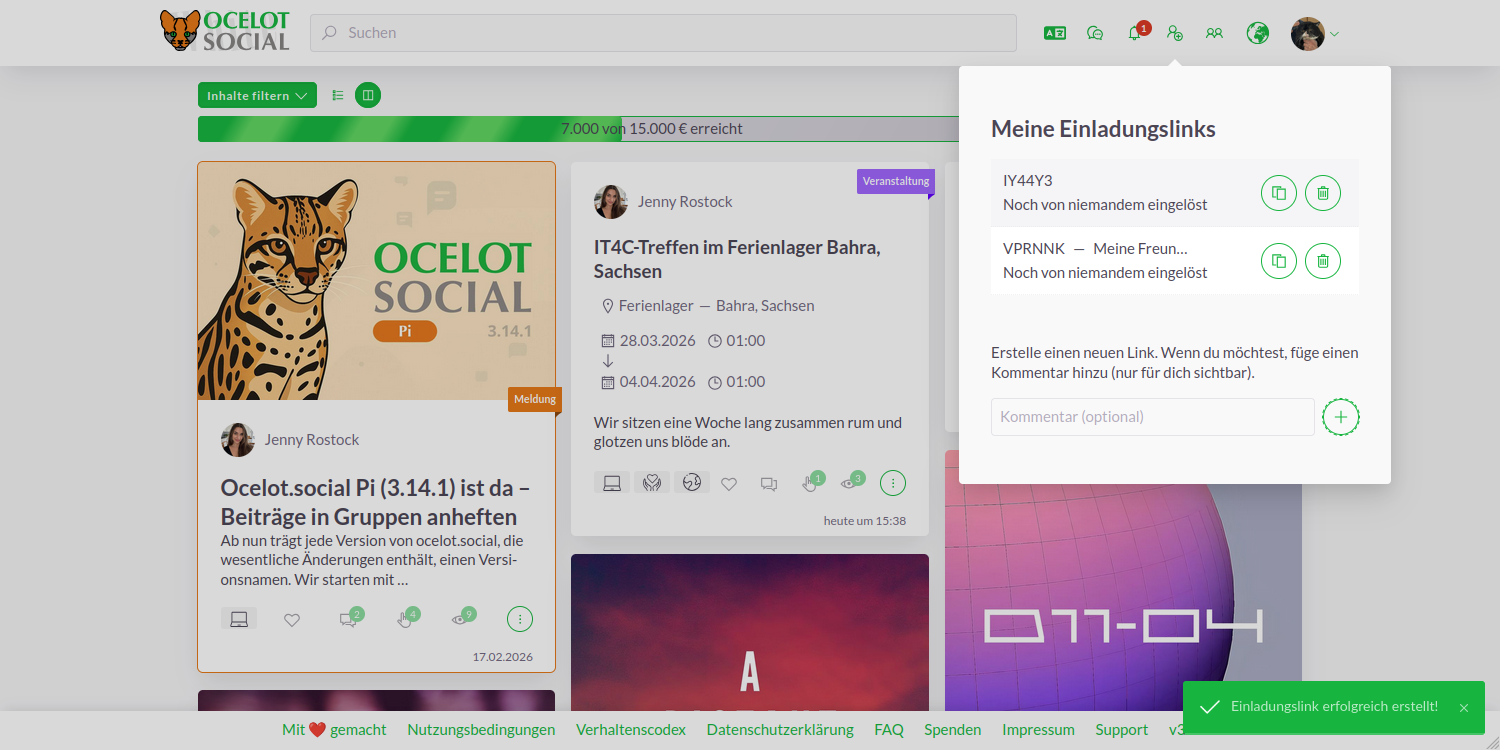The width and height of the screenshot is (1500, 750).
Task: Open the translation language icon
Action: coord(1054,33)
